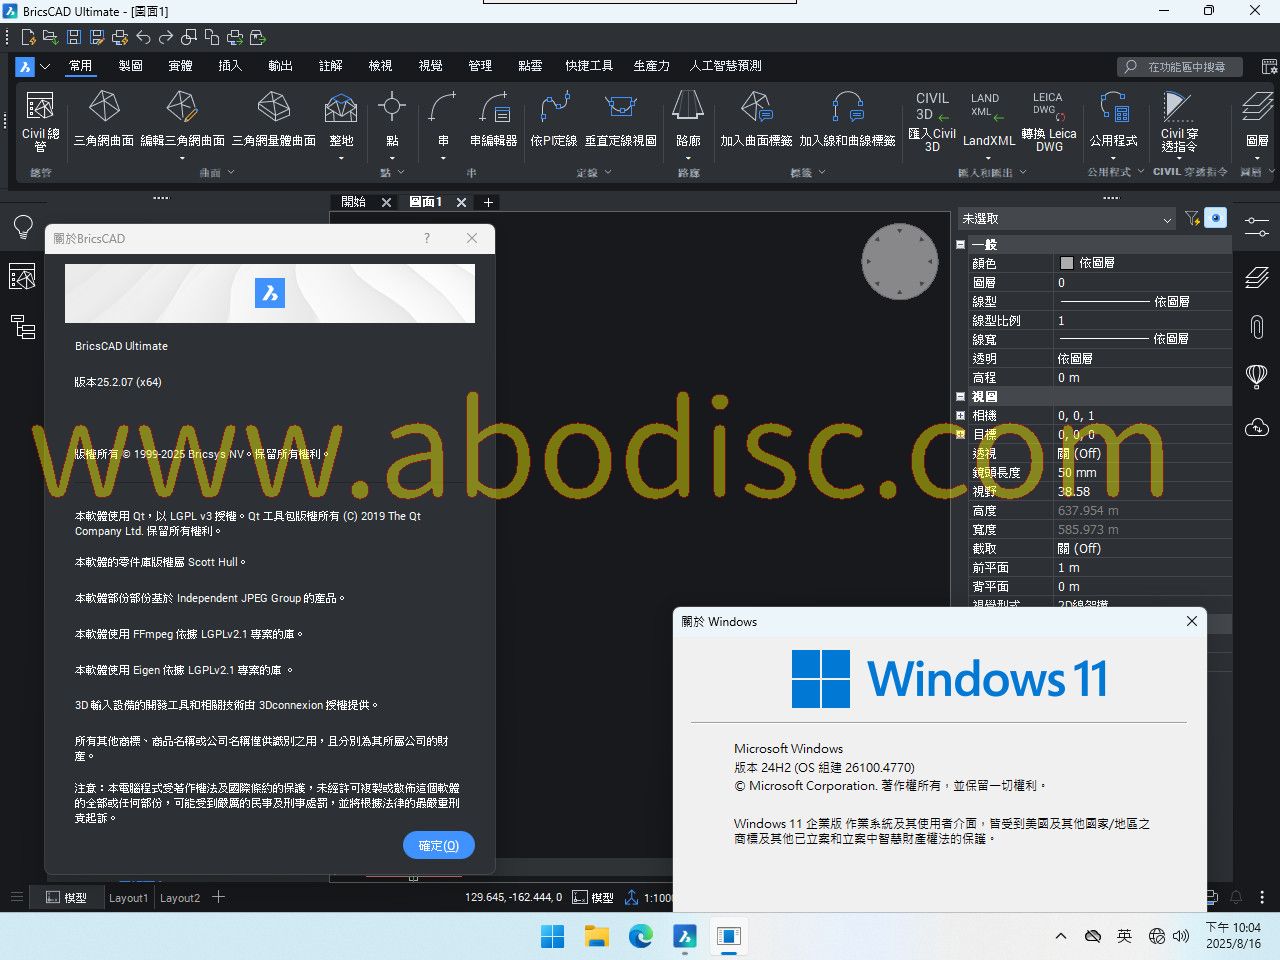Screen dimensions: 1280x960
Task: Switch to the Layout1 tab
Action: coord(128,898)
